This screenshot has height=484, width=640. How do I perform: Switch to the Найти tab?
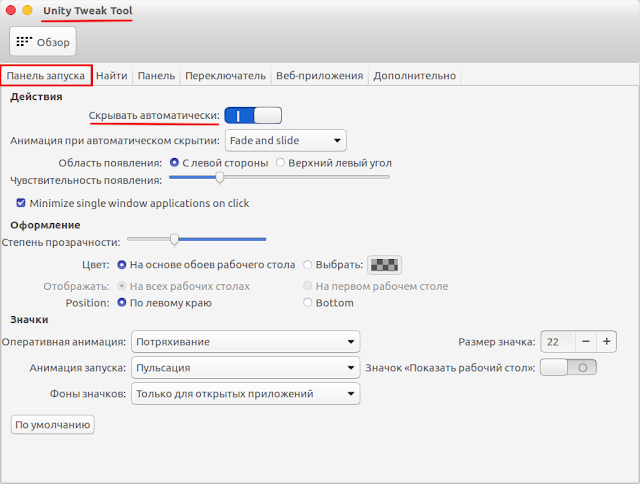point(112,75)
